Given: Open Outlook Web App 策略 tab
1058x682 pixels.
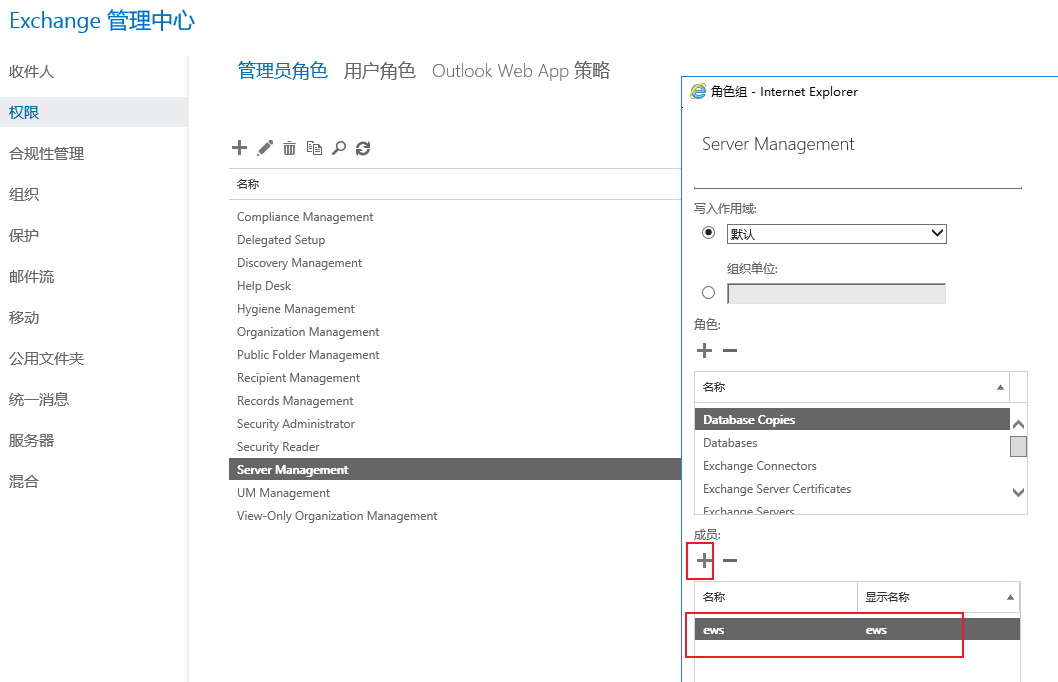Looking at the screenshot, I should 520,71.
